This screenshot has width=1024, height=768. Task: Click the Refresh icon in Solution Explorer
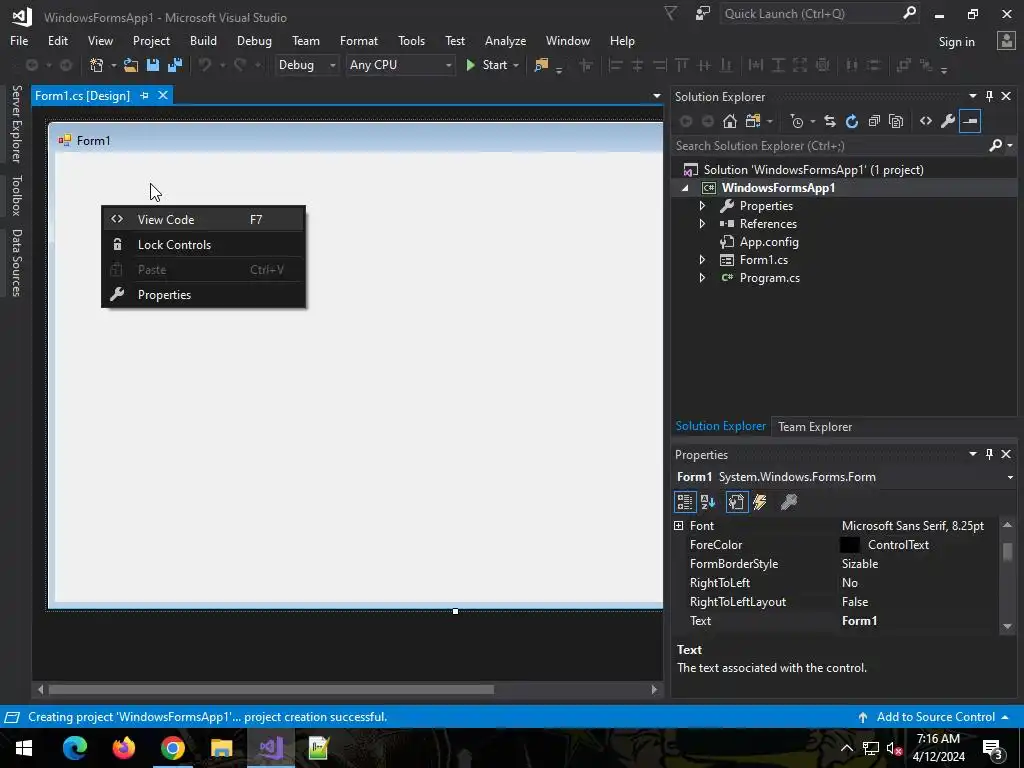pos(852,121)
